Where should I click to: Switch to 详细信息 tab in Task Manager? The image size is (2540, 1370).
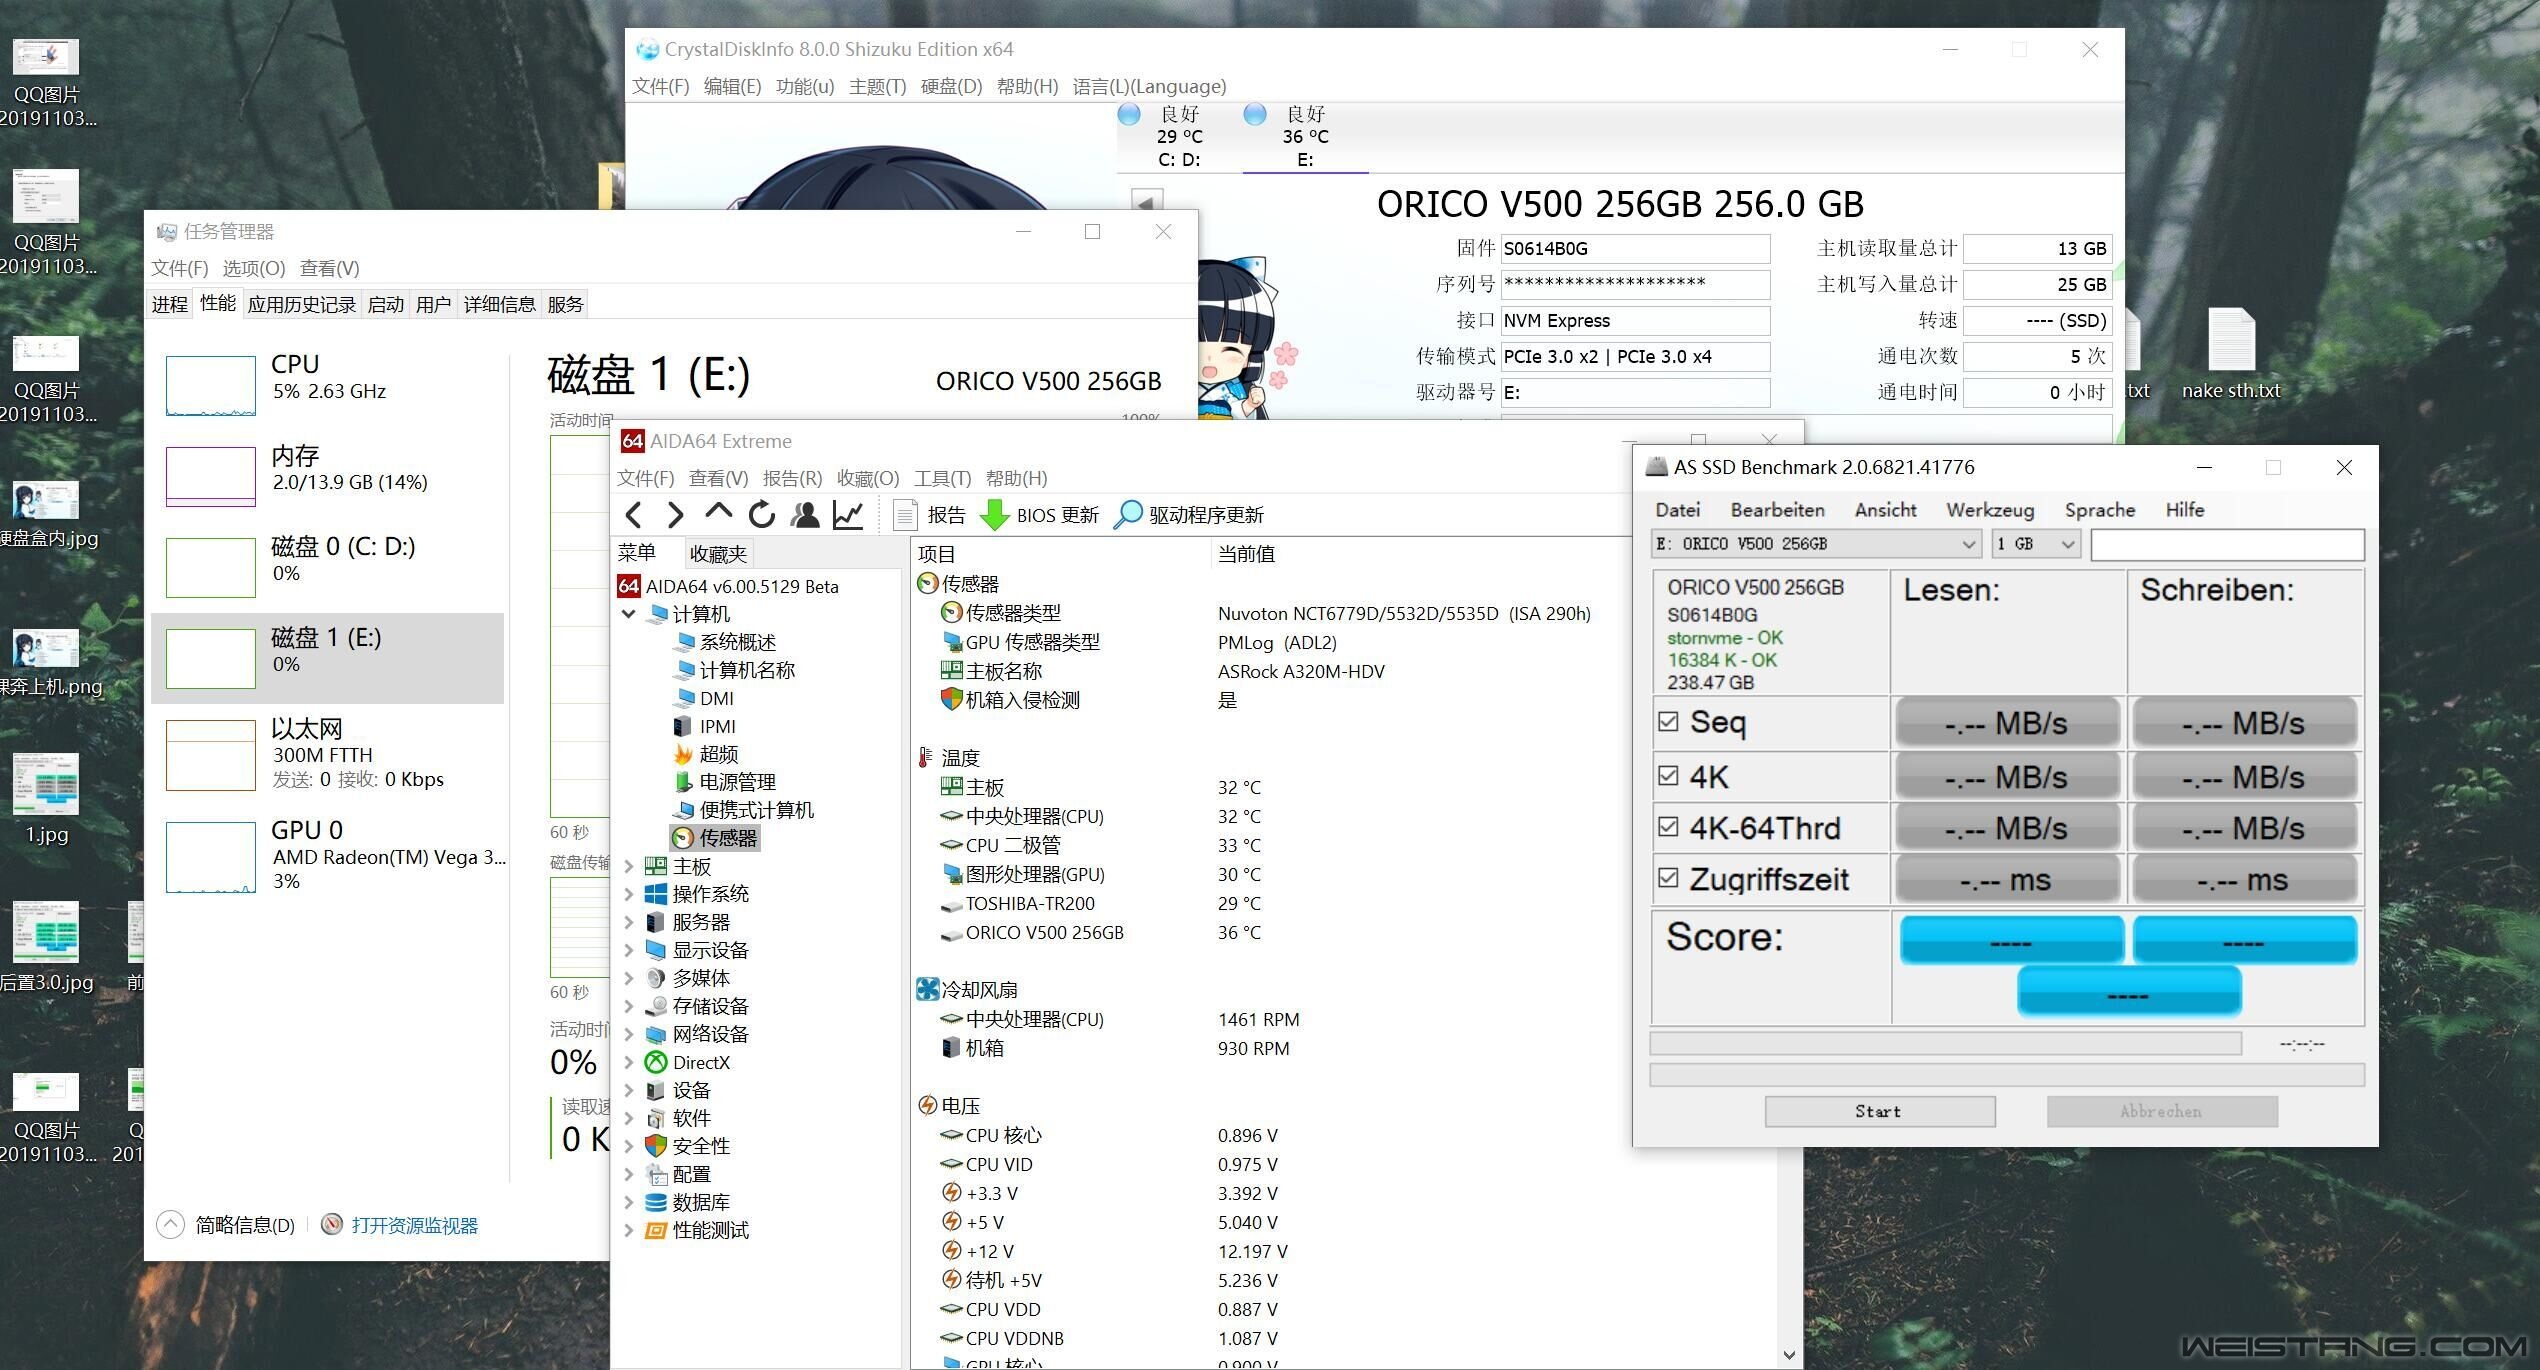point(499,304)
